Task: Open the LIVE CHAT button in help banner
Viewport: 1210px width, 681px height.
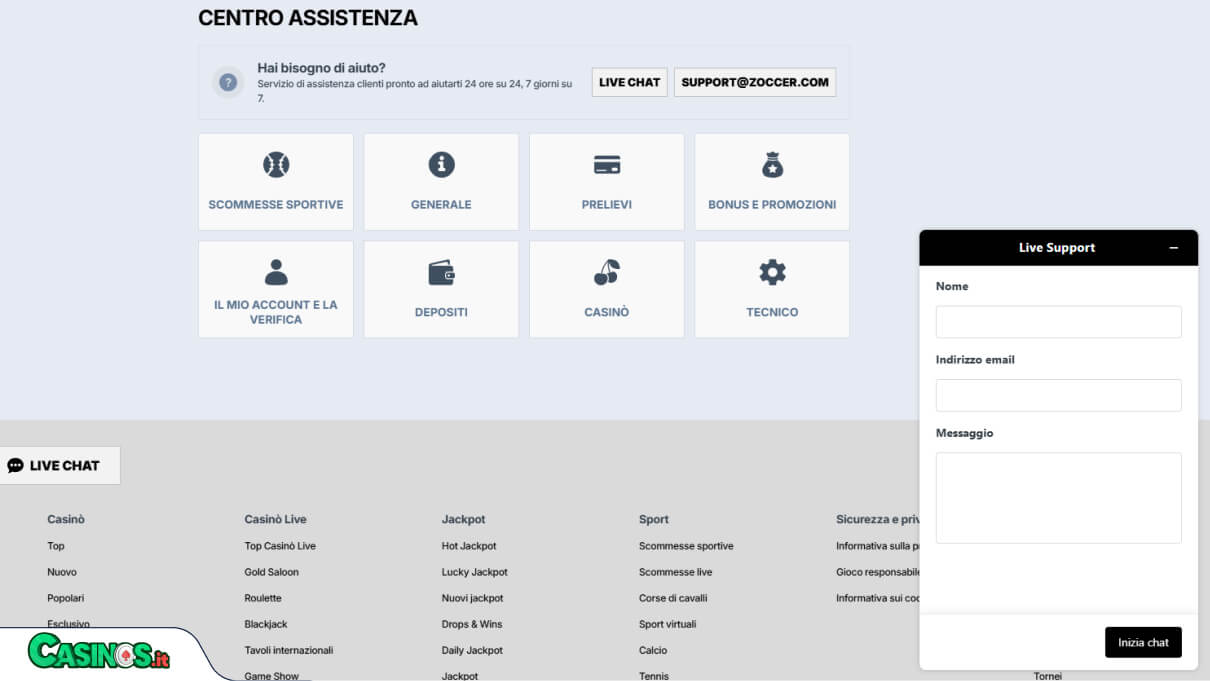Action: coord(630,82)
